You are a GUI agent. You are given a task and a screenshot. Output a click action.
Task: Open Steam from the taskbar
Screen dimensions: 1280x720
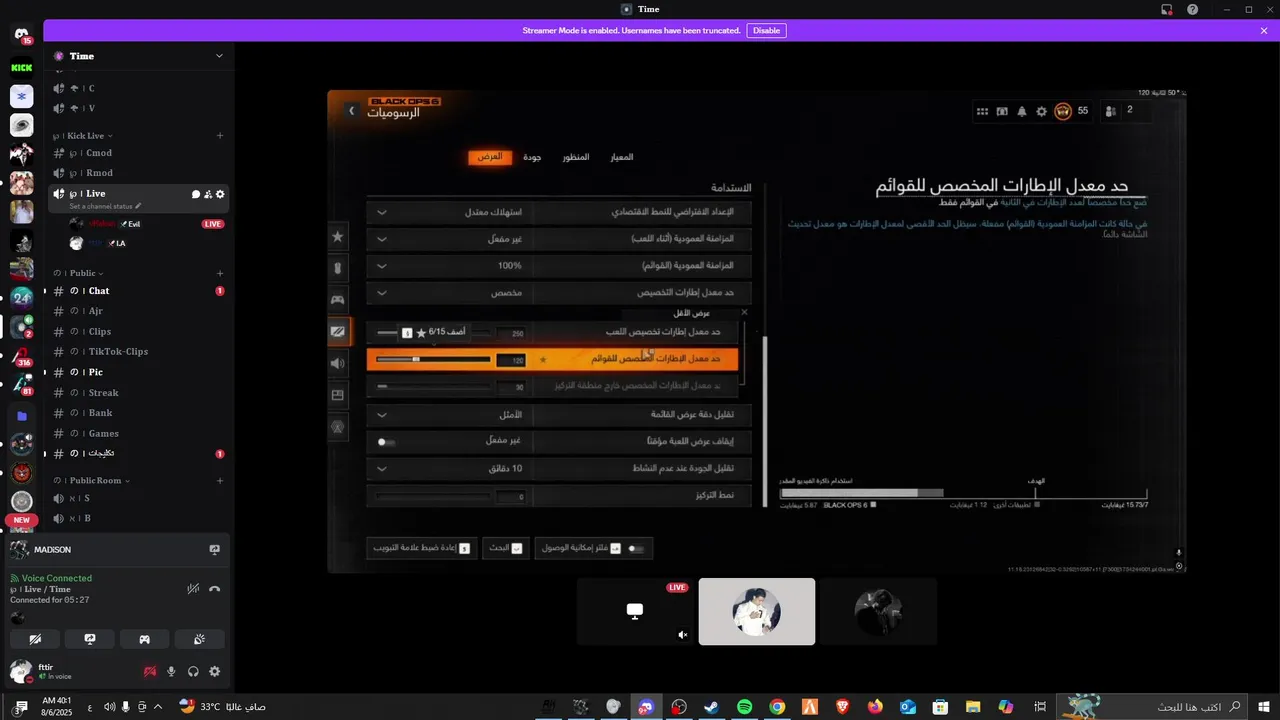click(712, 707)
